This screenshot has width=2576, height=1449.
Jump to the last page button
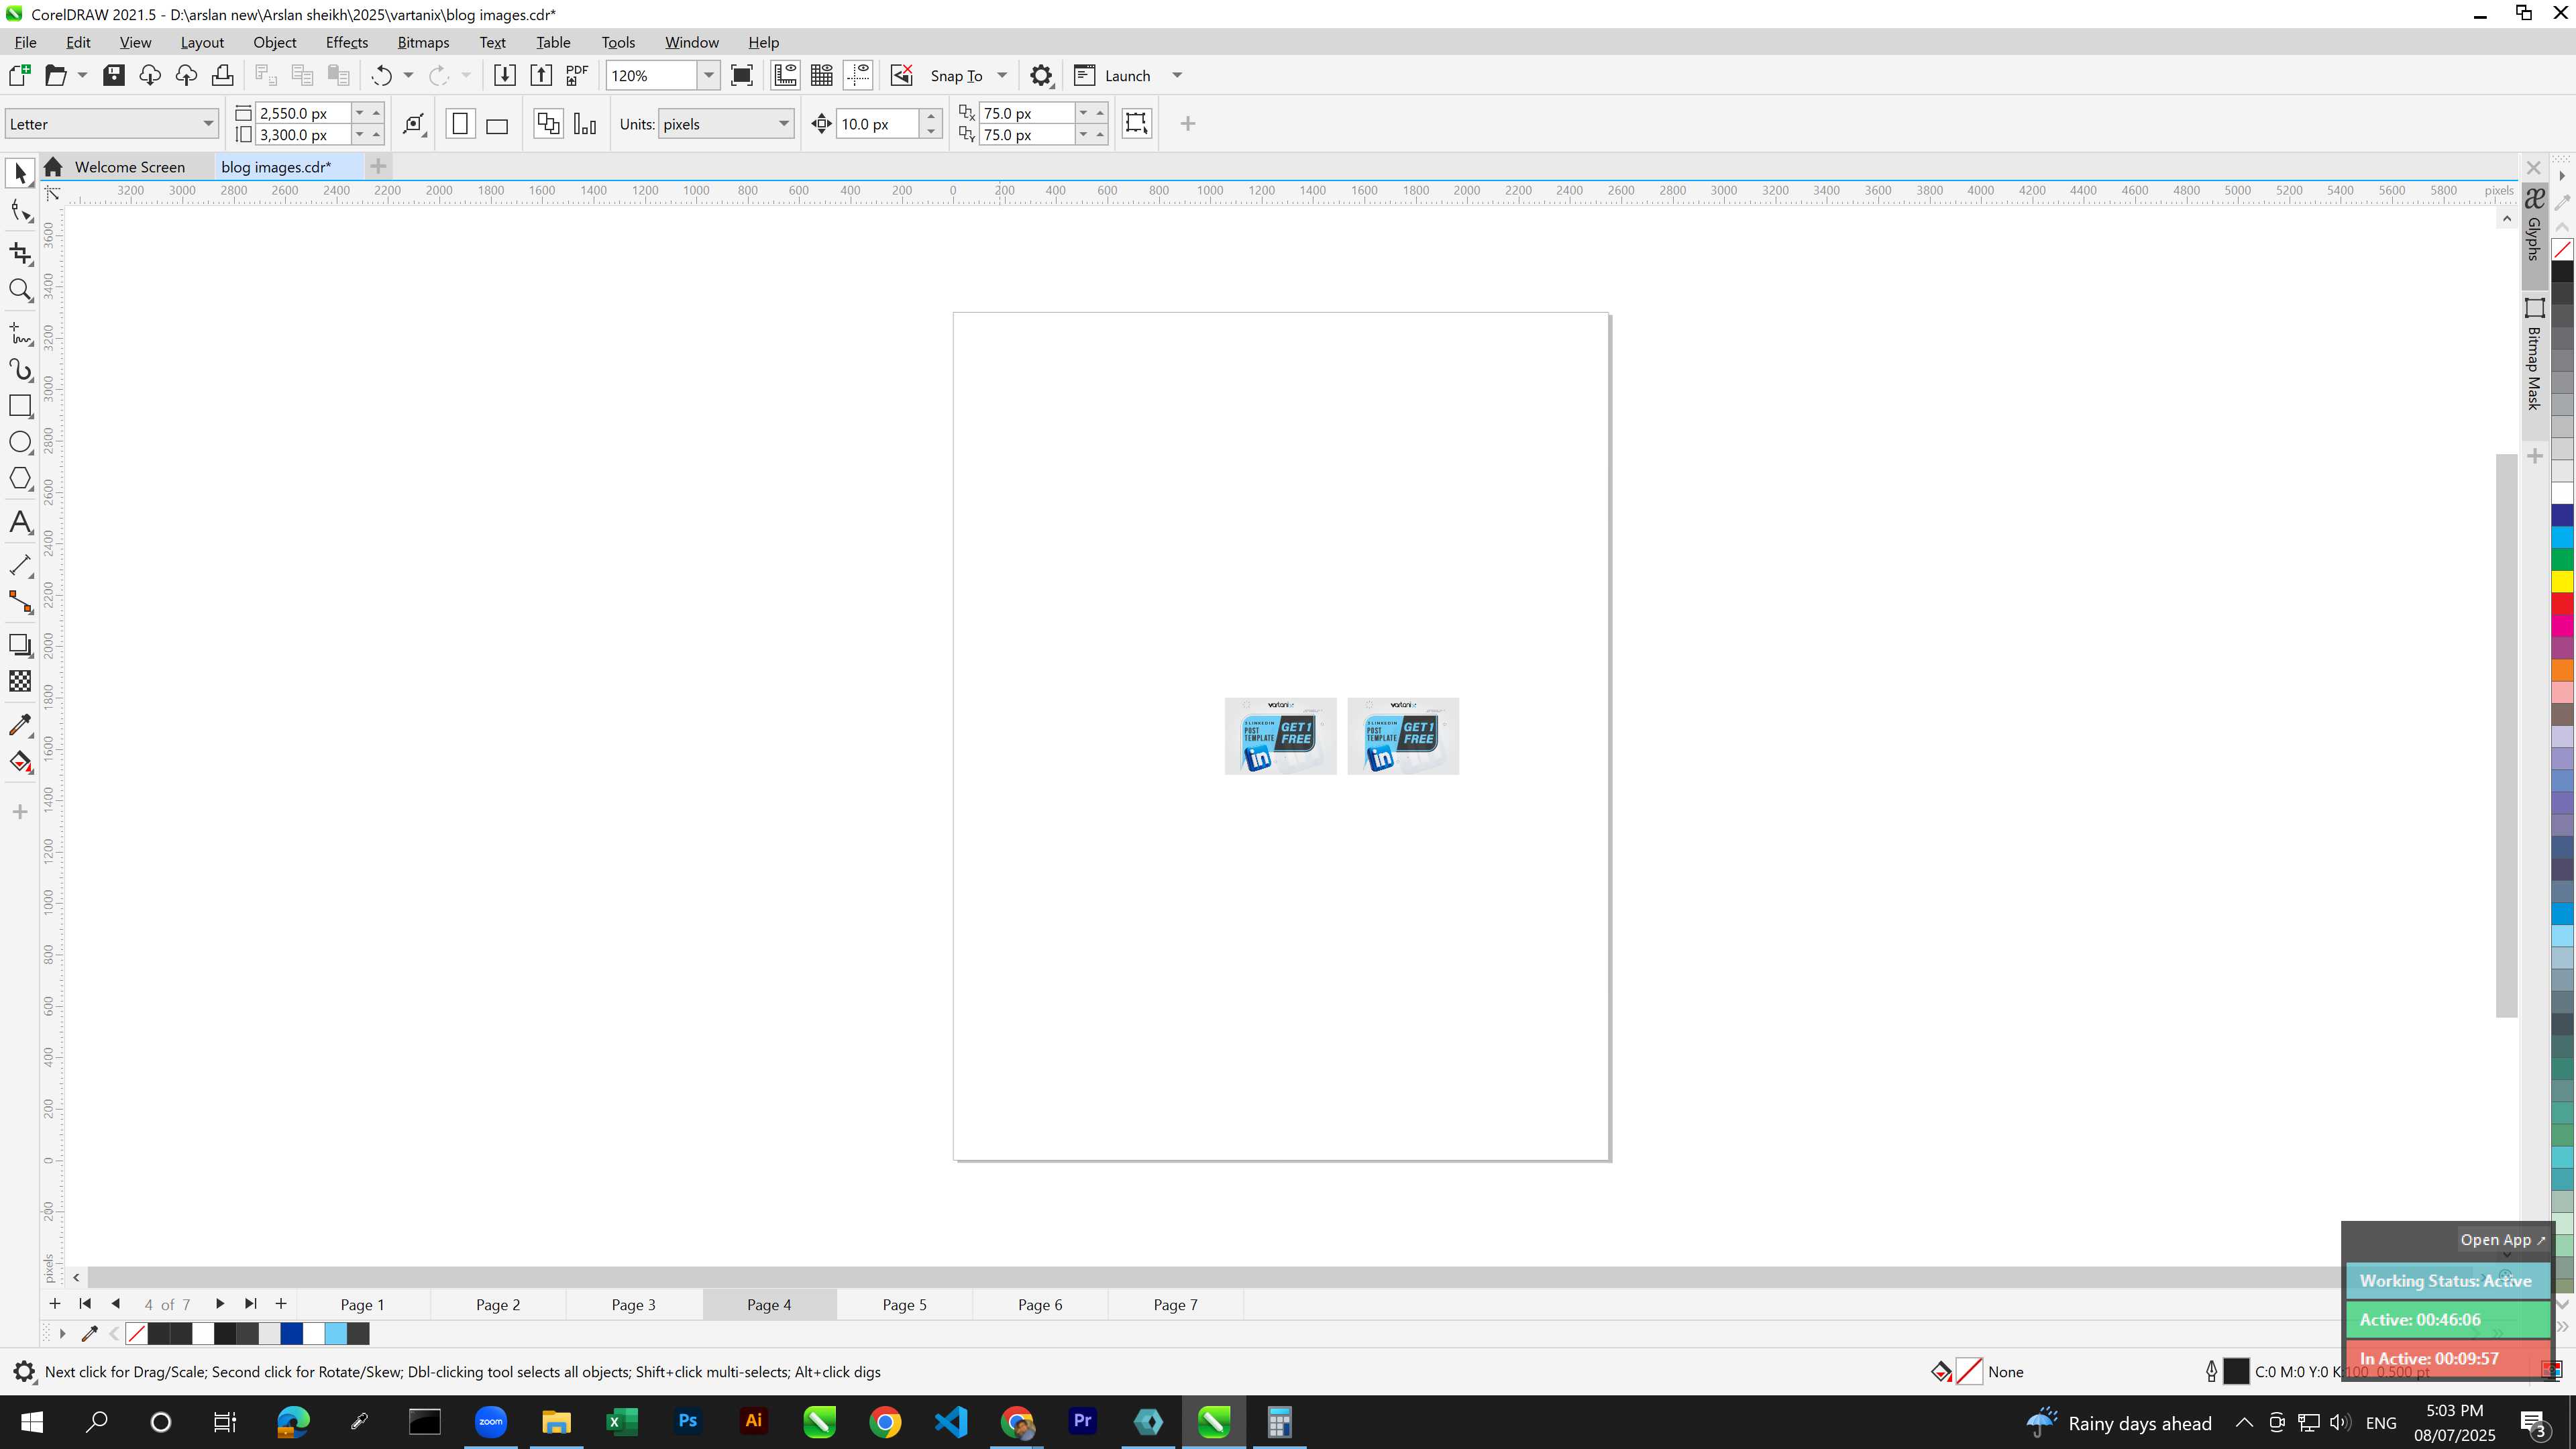[251, 1303]
